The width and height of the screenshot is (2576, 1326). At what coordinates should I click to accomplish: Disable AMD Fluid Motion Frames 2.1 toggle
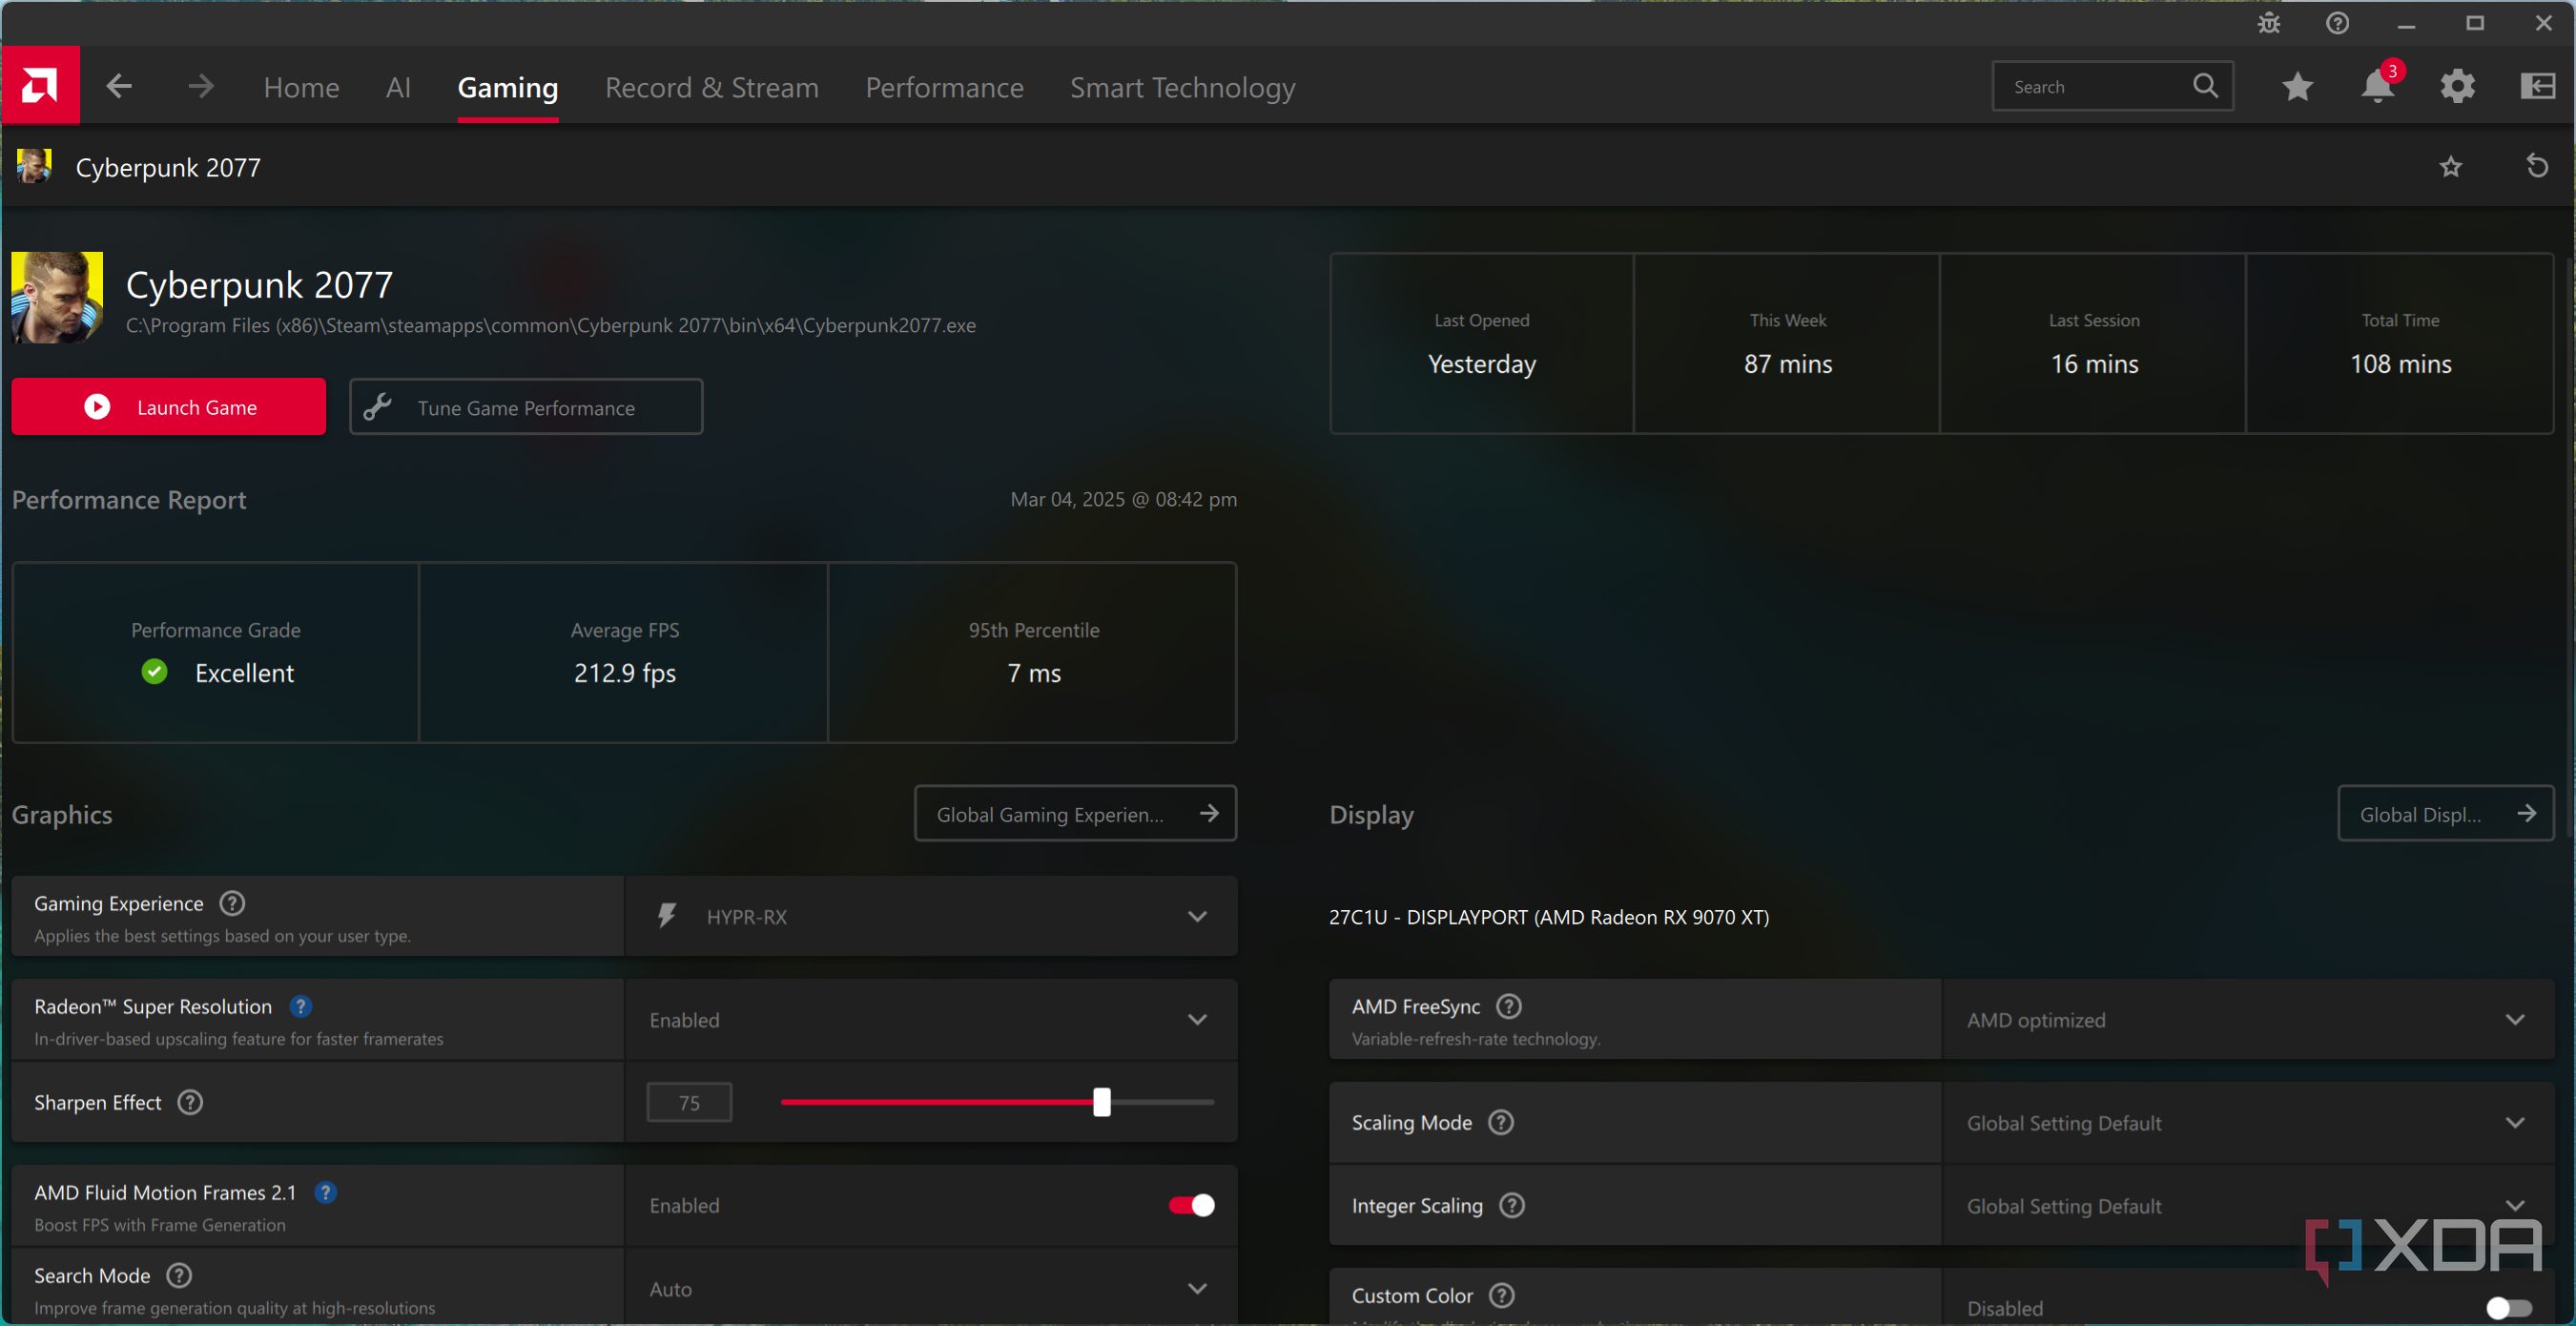(1191, 1205)
